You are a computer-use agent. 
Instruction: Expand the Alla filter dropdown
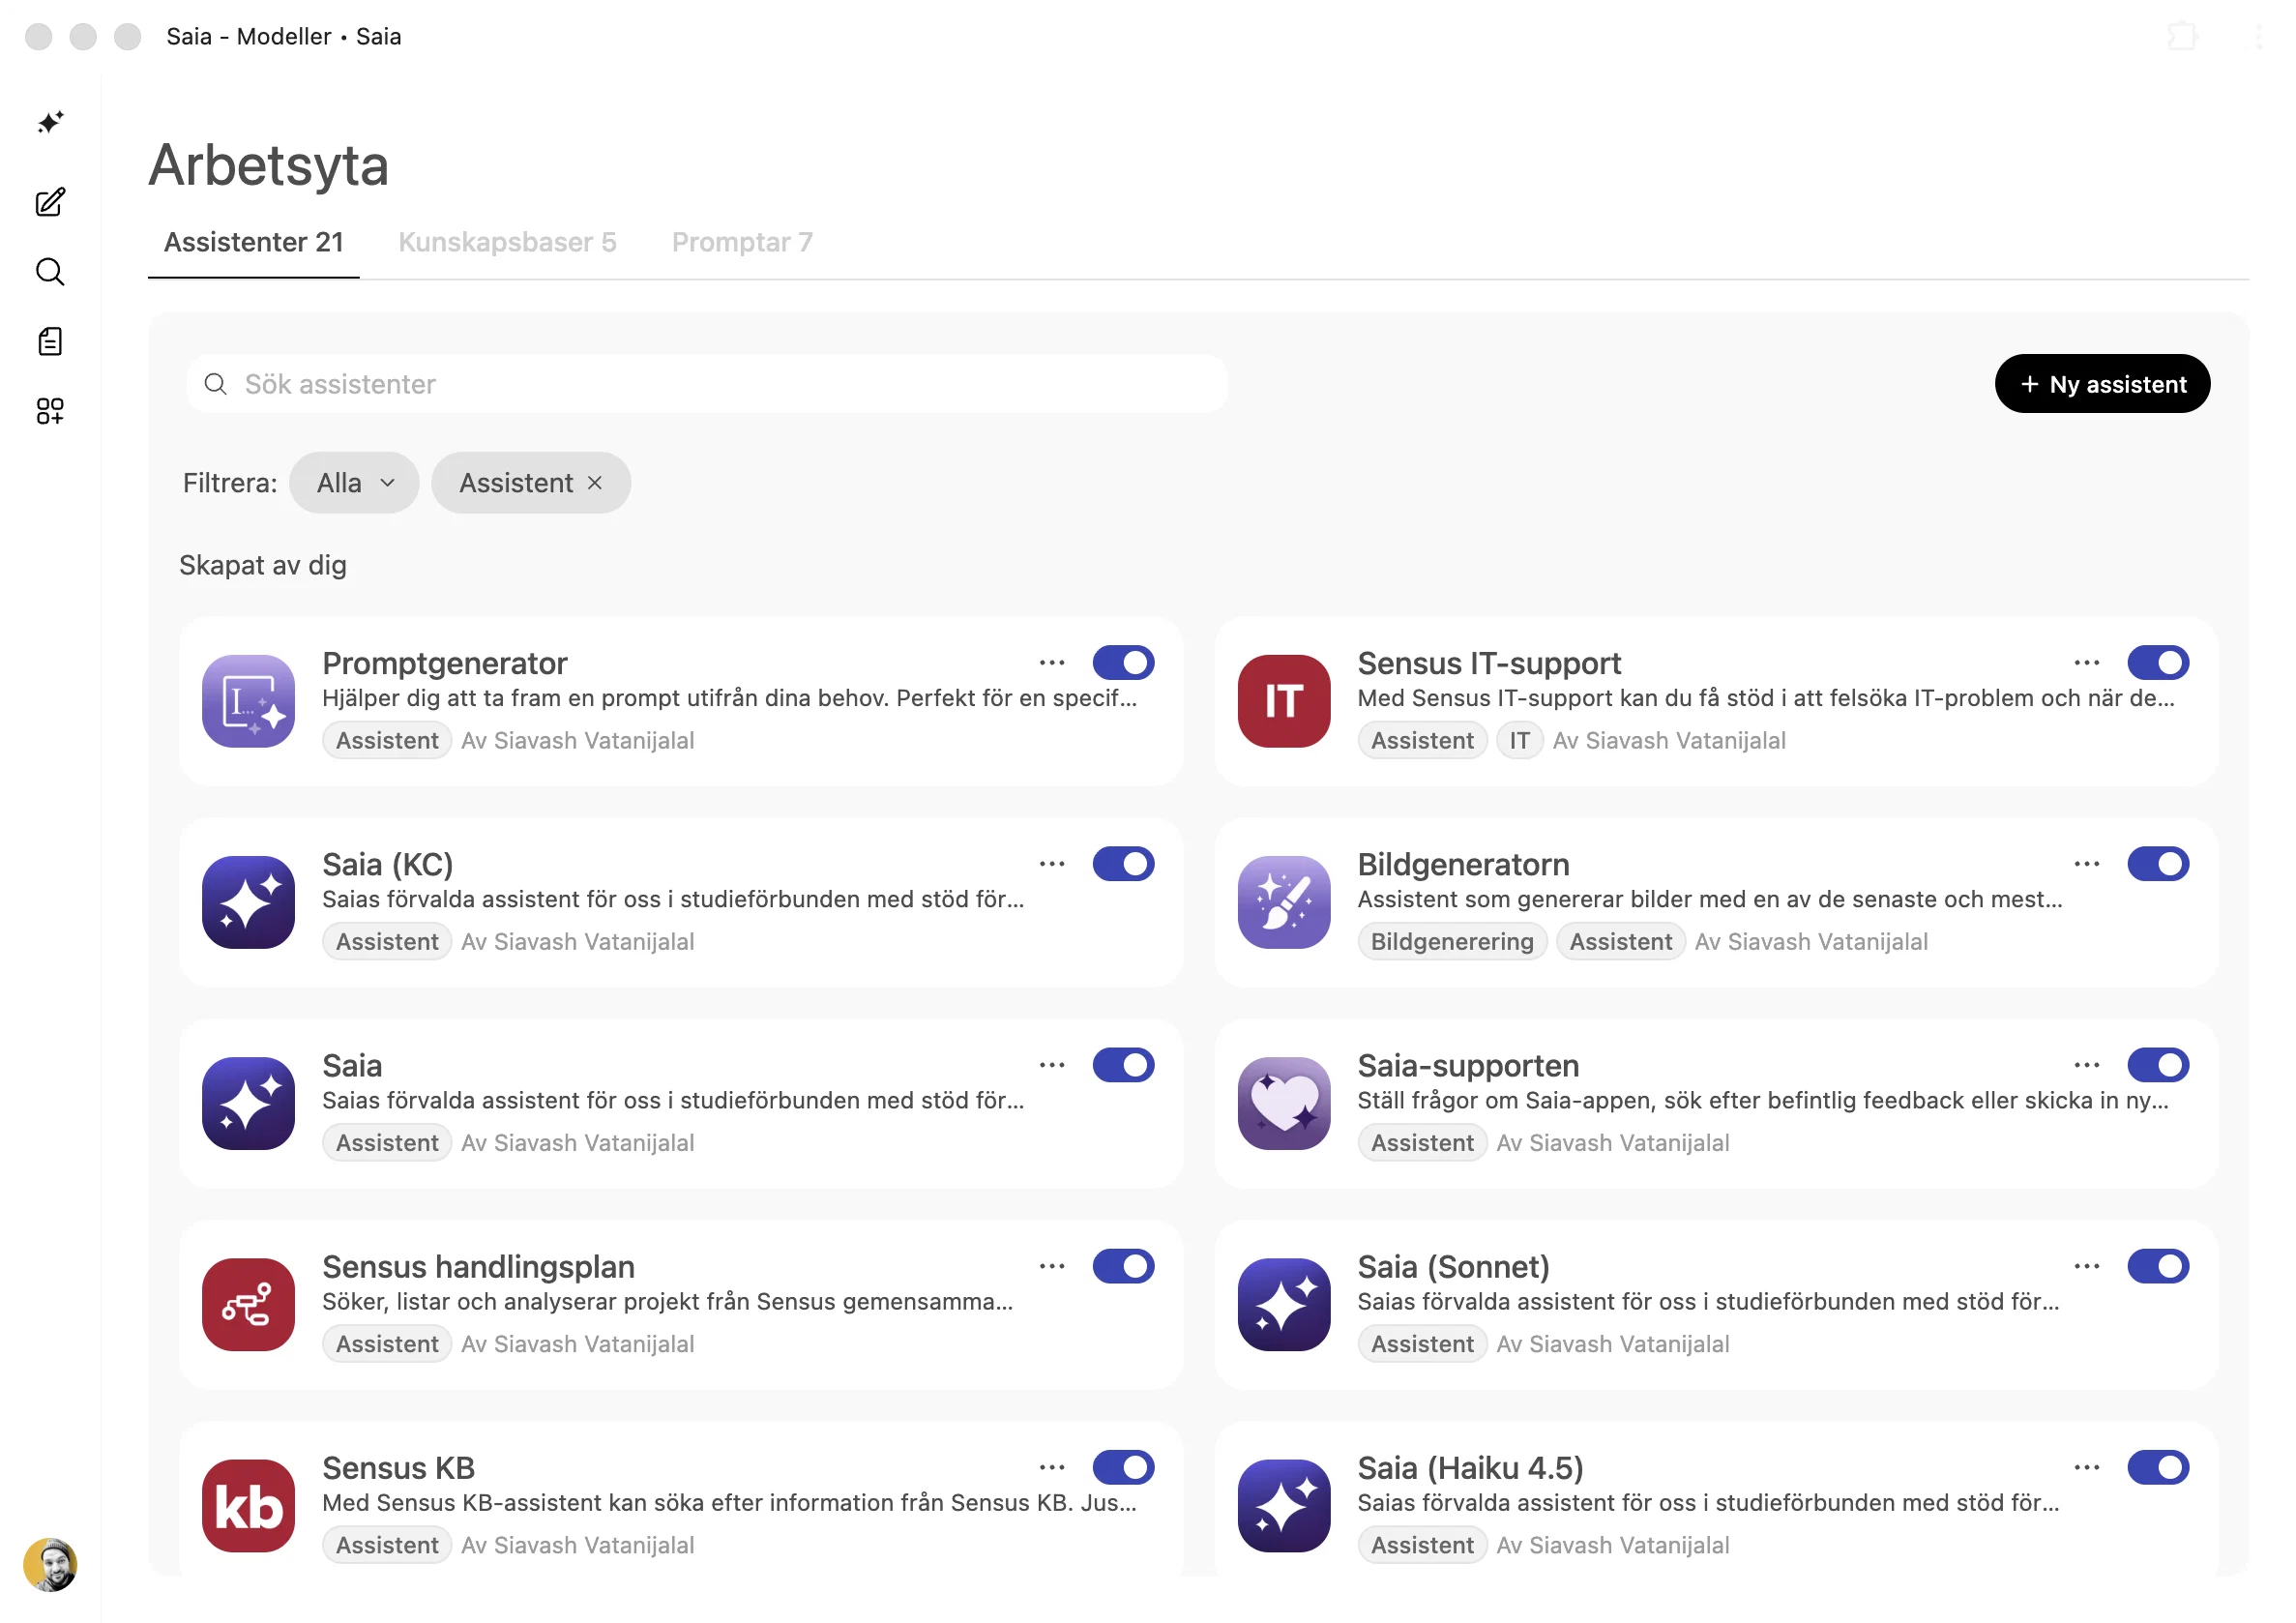click(354, 483)
